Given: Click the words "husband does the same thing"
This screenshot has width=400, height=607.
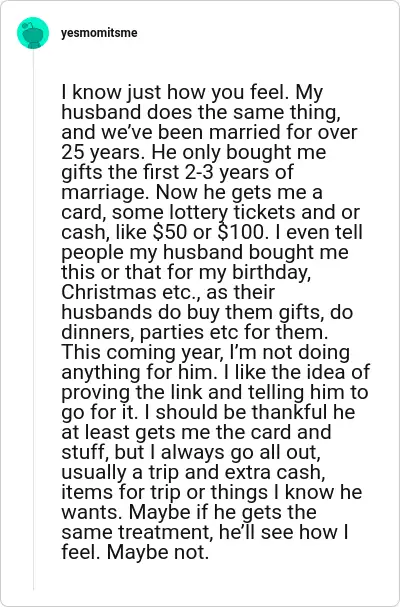Looking at the screenshot, I should [200, 113].
